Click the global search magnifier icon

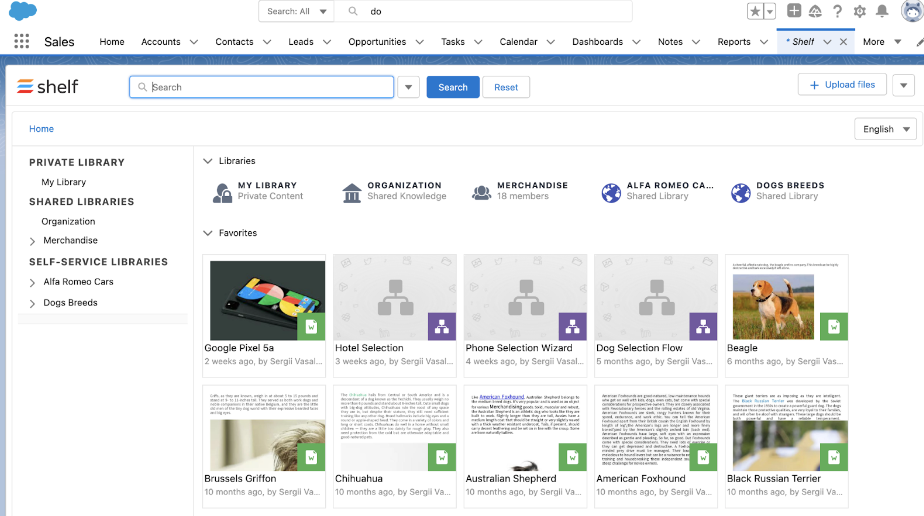click(353, 11)
